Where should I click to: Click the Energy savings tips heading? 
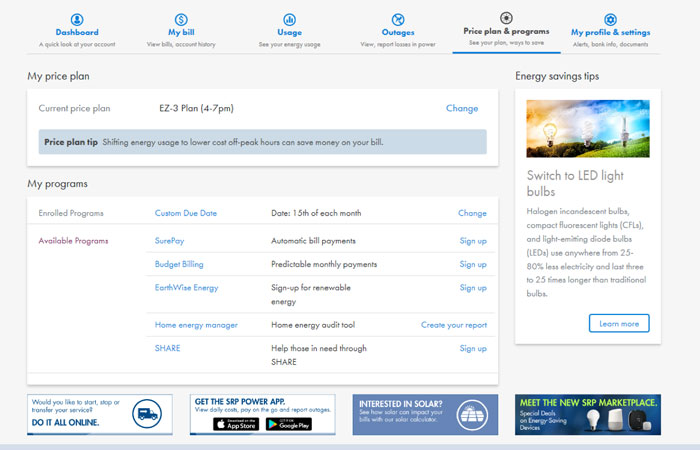point(557,76)
